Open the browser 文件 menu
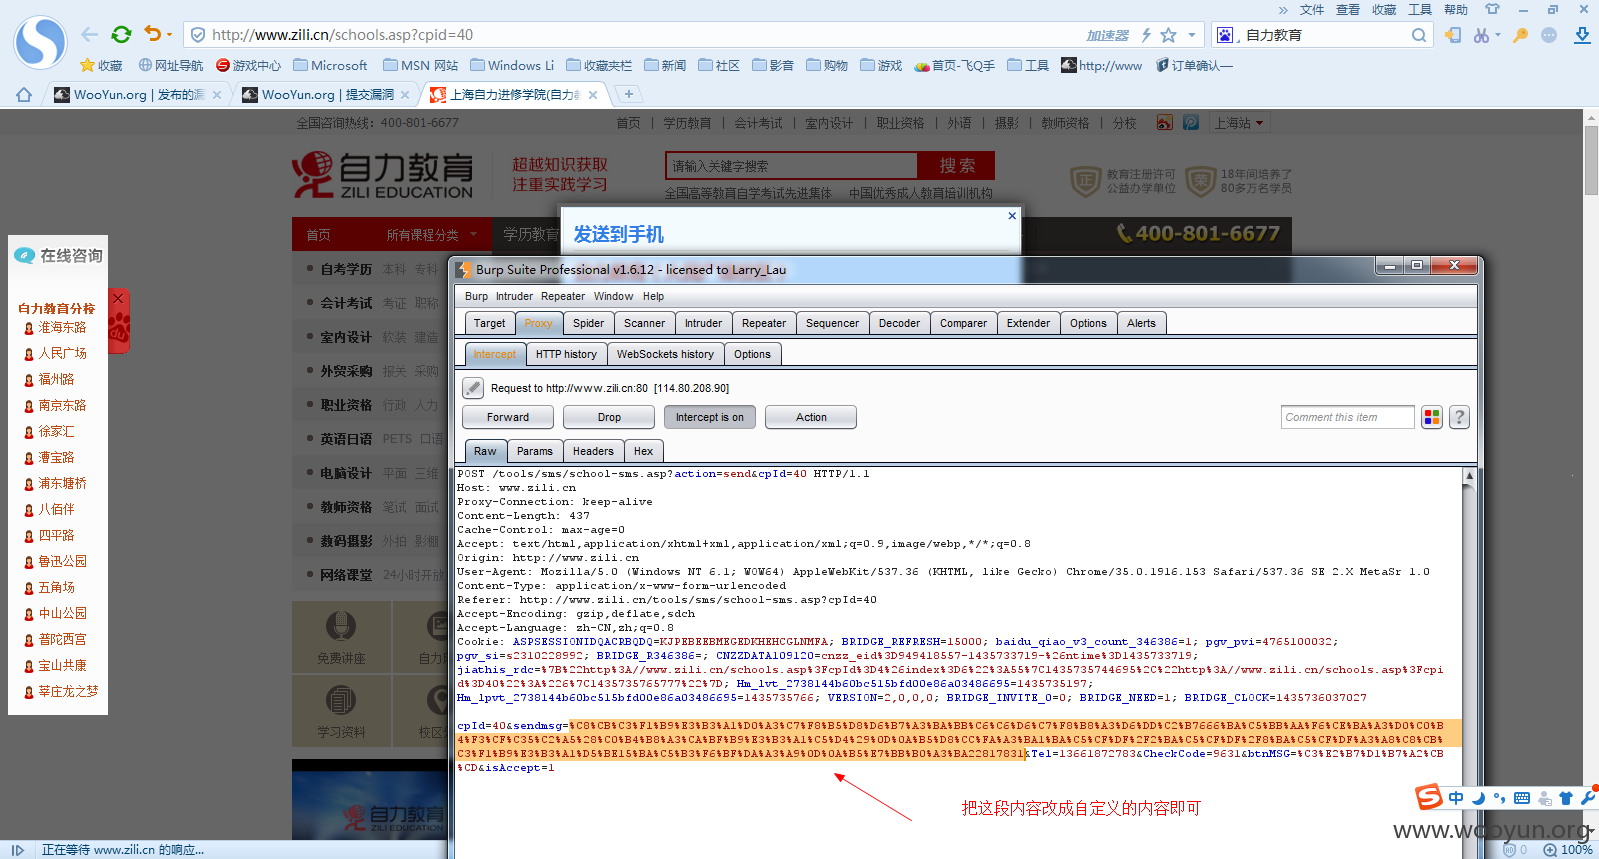The height and width of the screenshot is (859, 1599). tap(1312, 9)
